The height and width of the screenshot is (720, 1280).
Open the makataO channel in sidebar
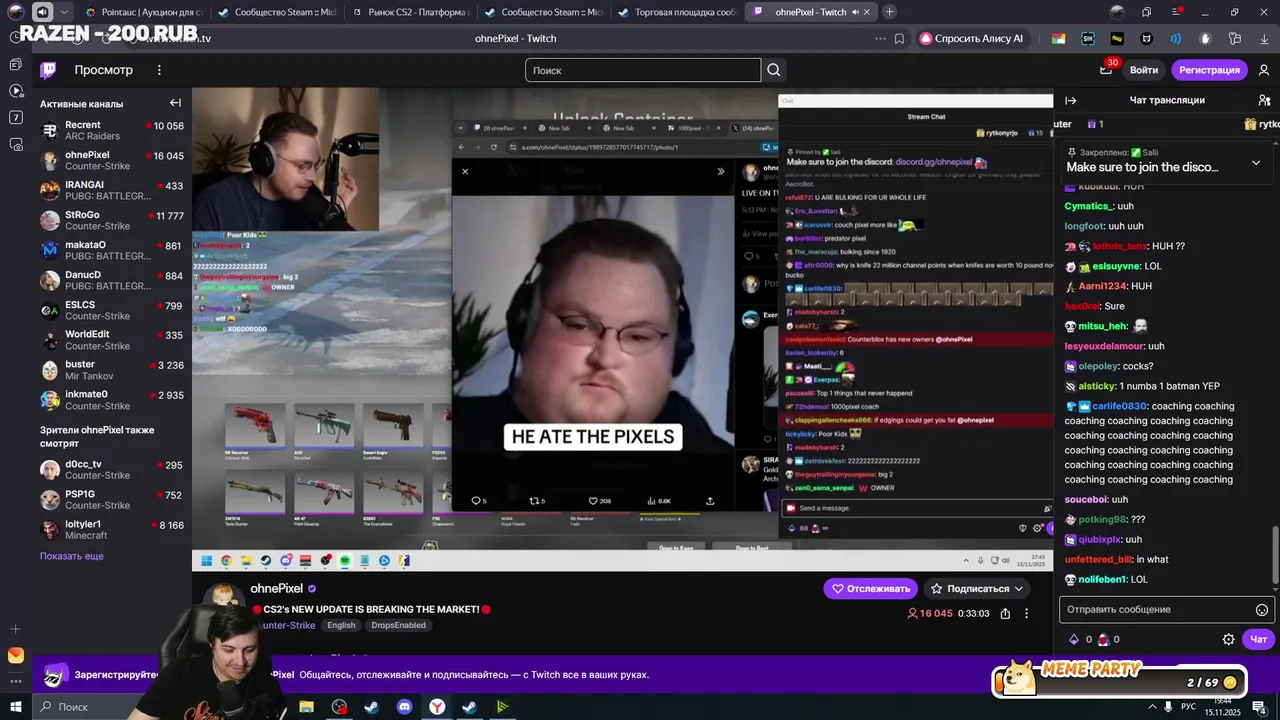click(112, 251)
